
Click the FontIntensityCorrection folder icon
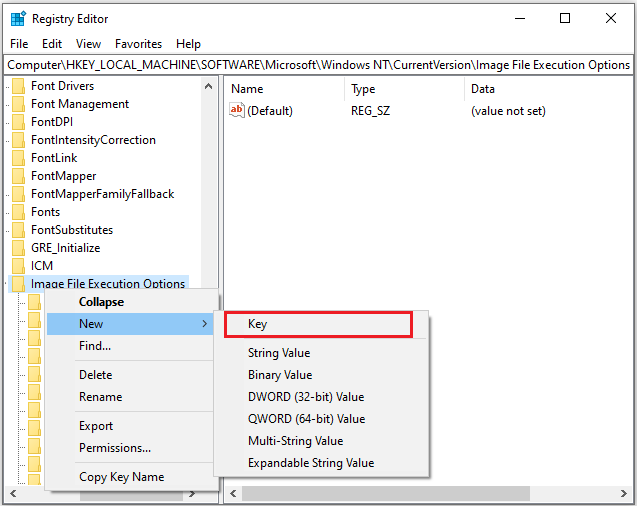18,140
